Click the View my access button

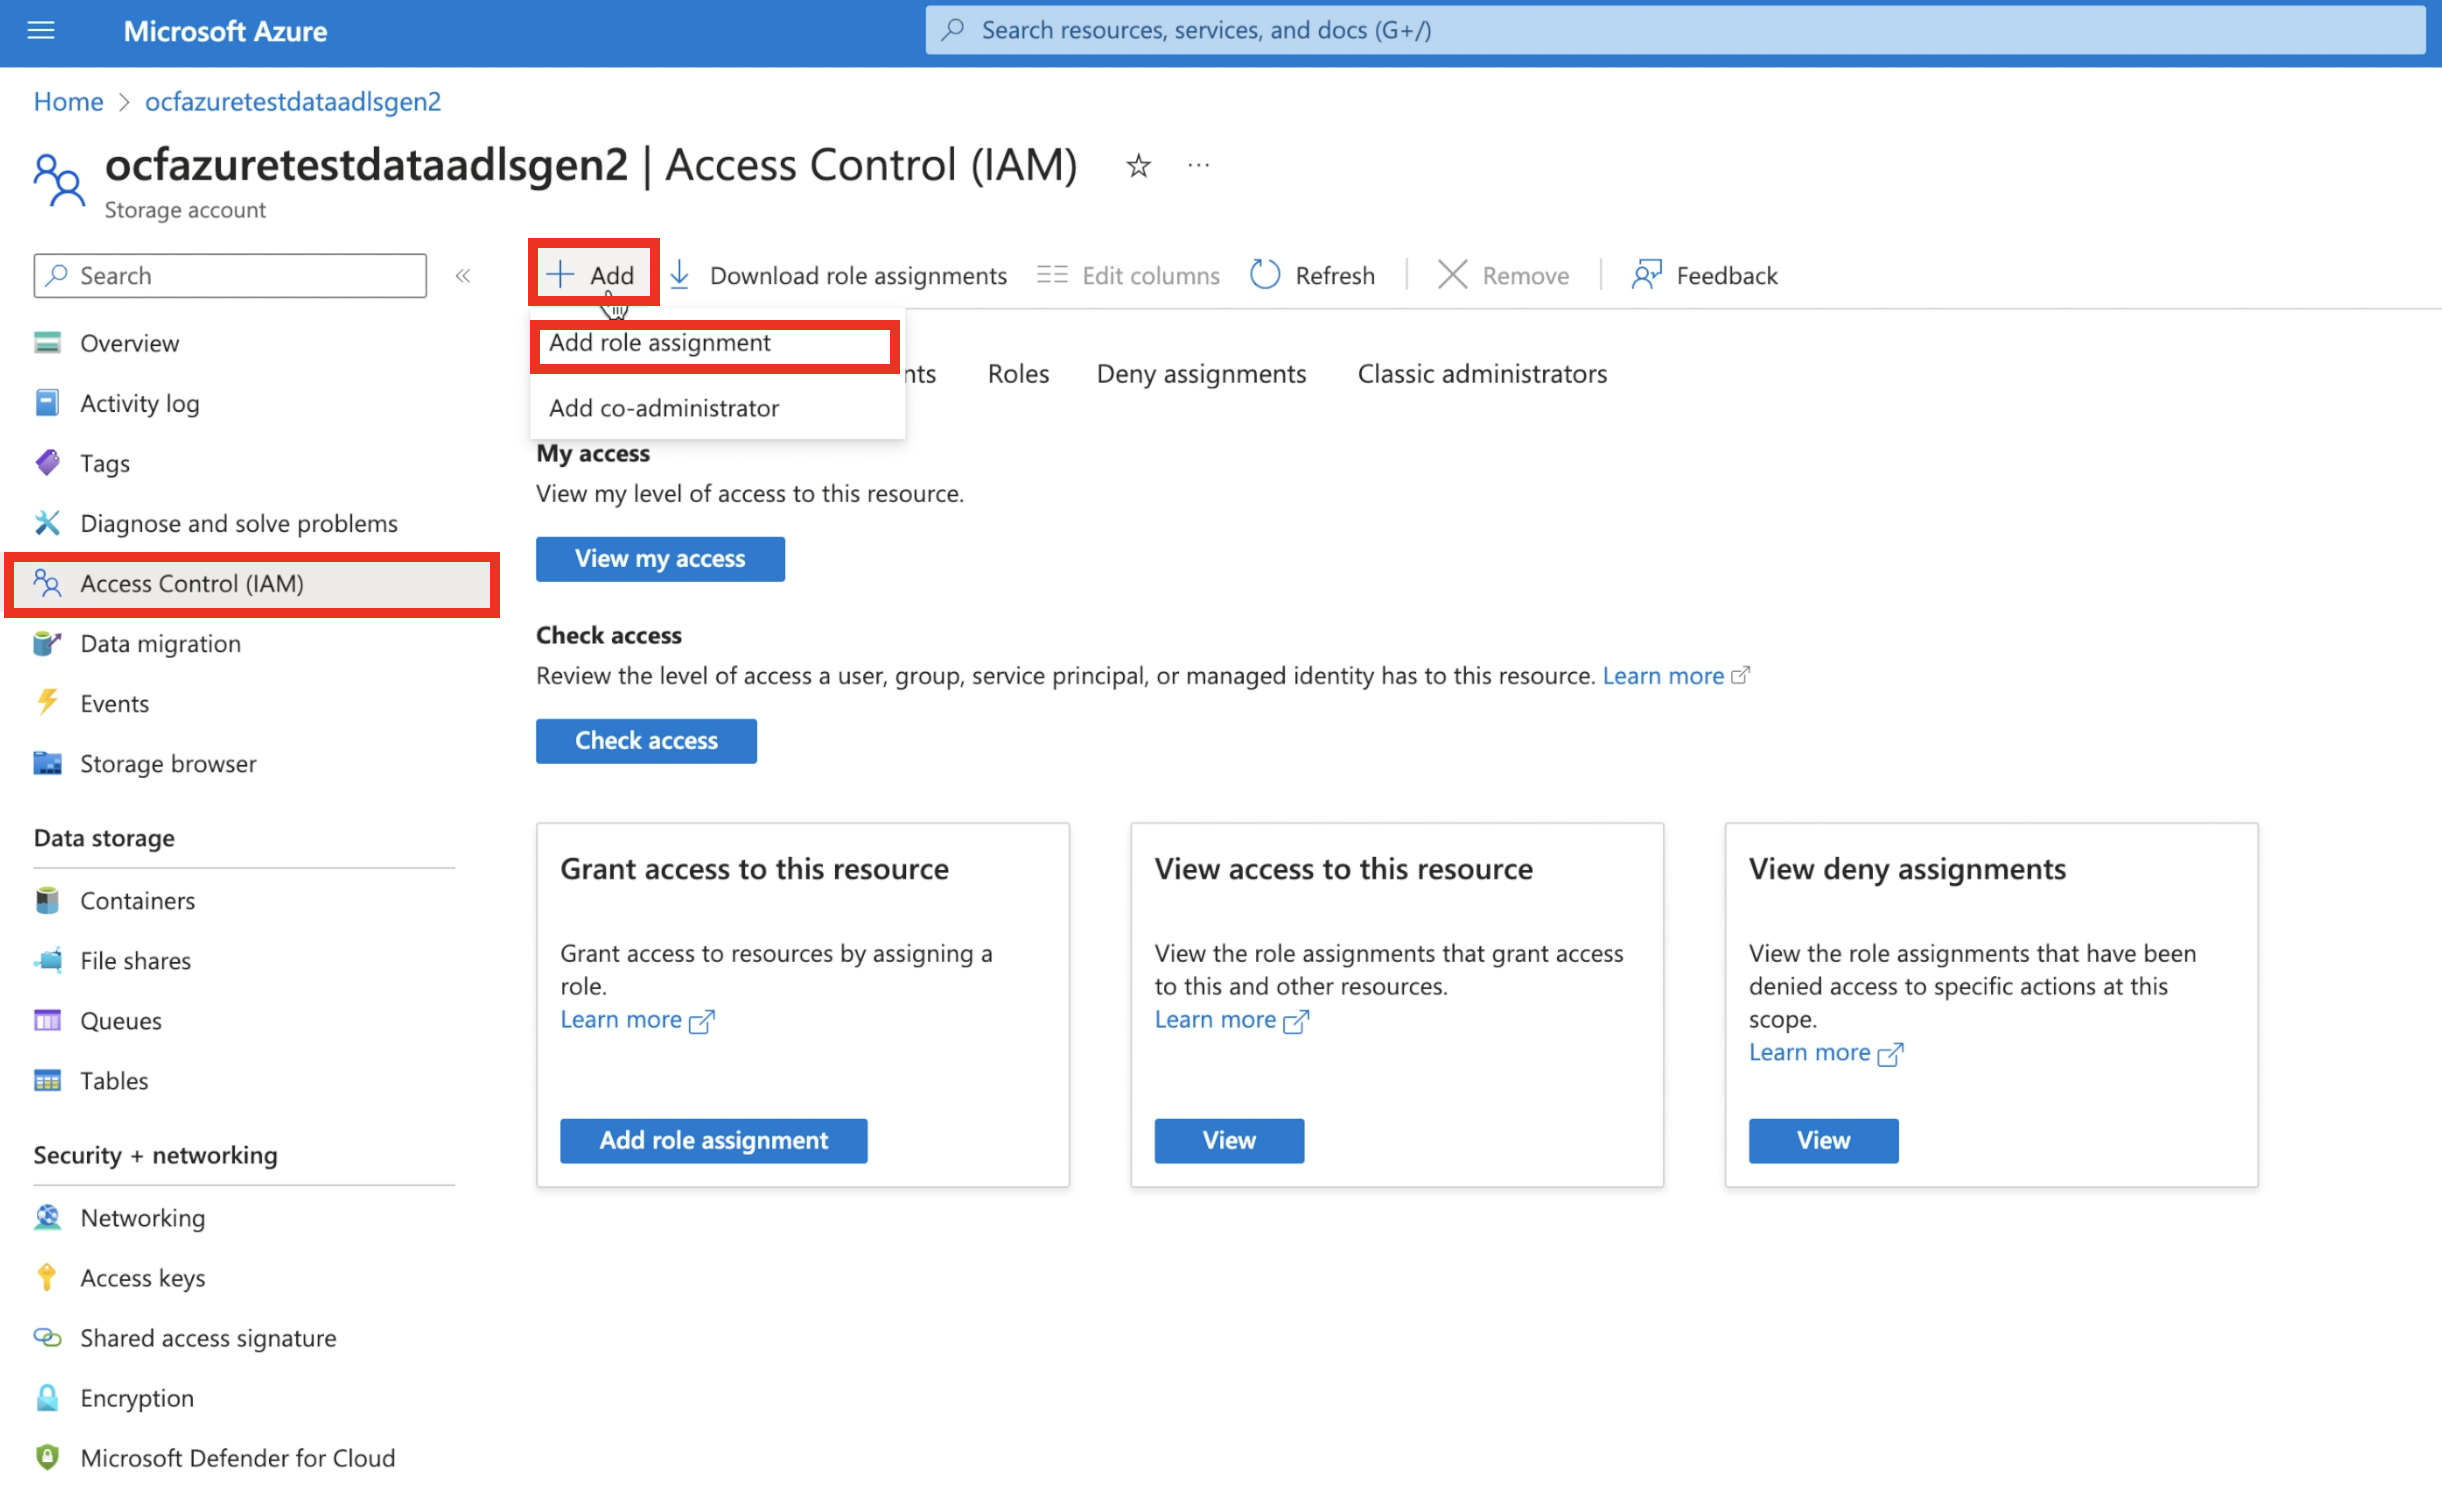pyautogui.click(x=660, y=559)
